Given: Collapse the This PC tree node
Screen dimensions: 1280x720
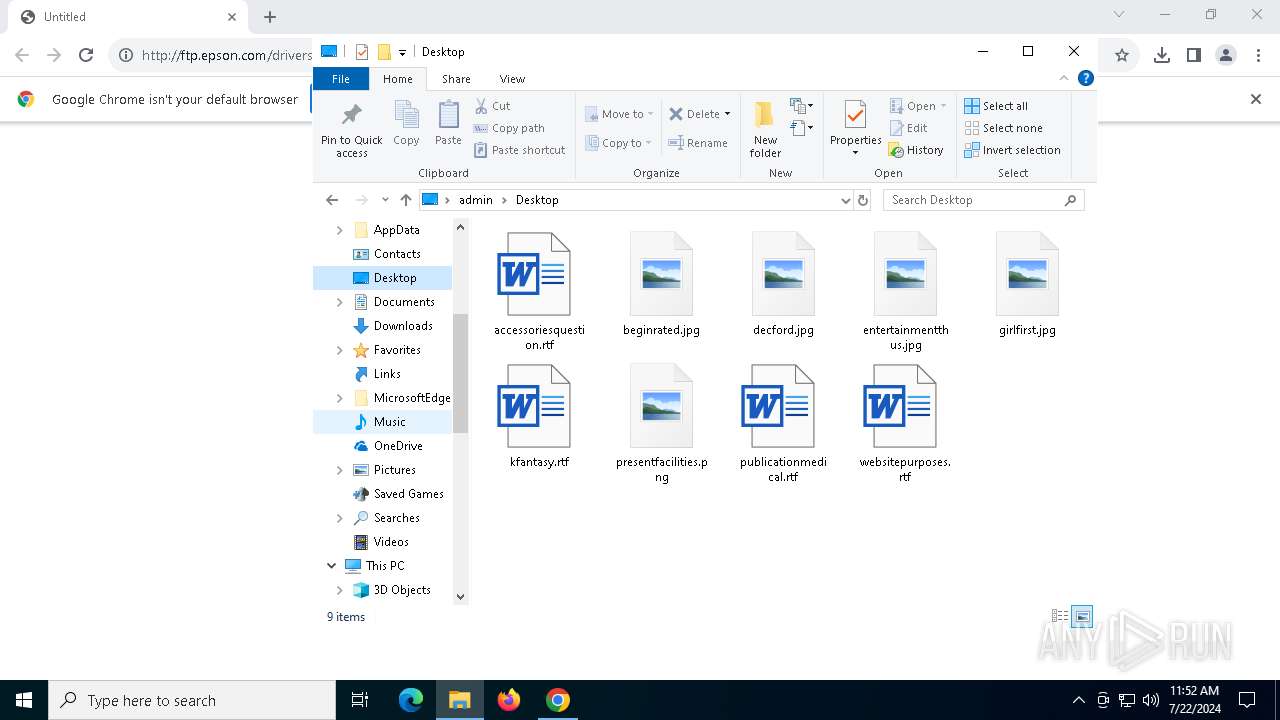Looking at the screenshot, I should [332, 566].
